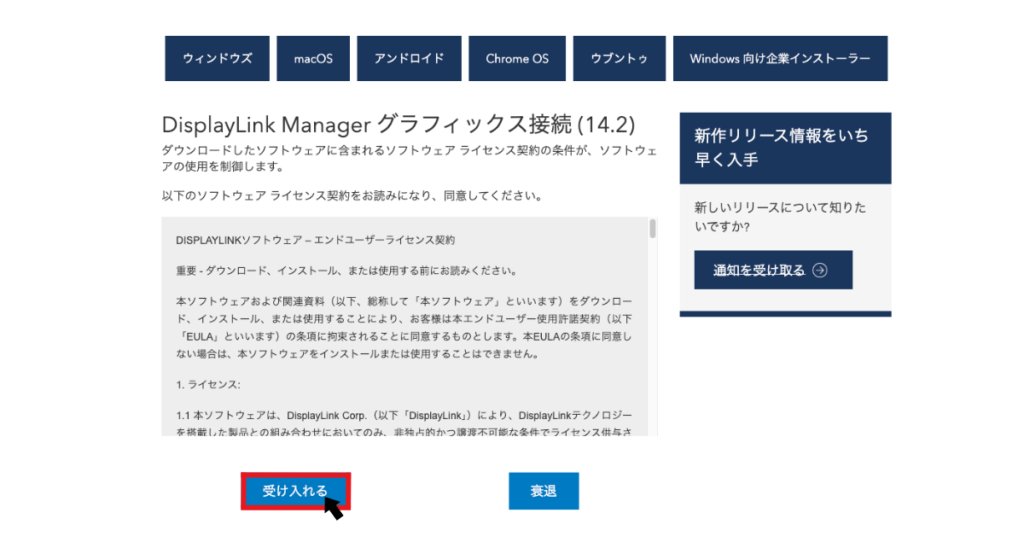
Task: Switch to the ウィンドウズ tab
Action: tap(217, 59)
